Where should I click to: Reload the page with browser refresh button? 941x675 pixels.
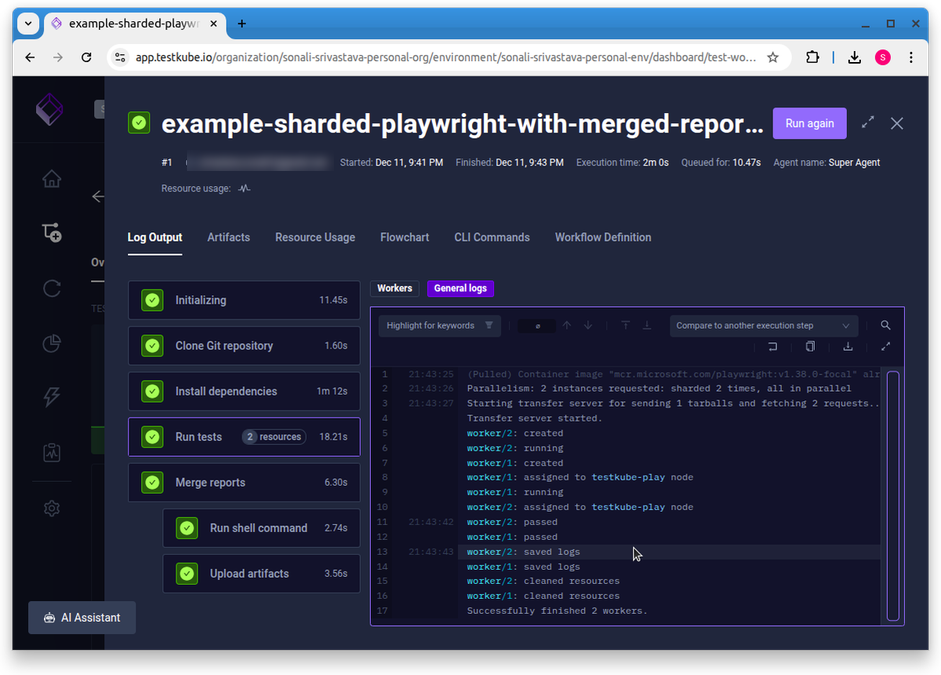tap(86, 57)
